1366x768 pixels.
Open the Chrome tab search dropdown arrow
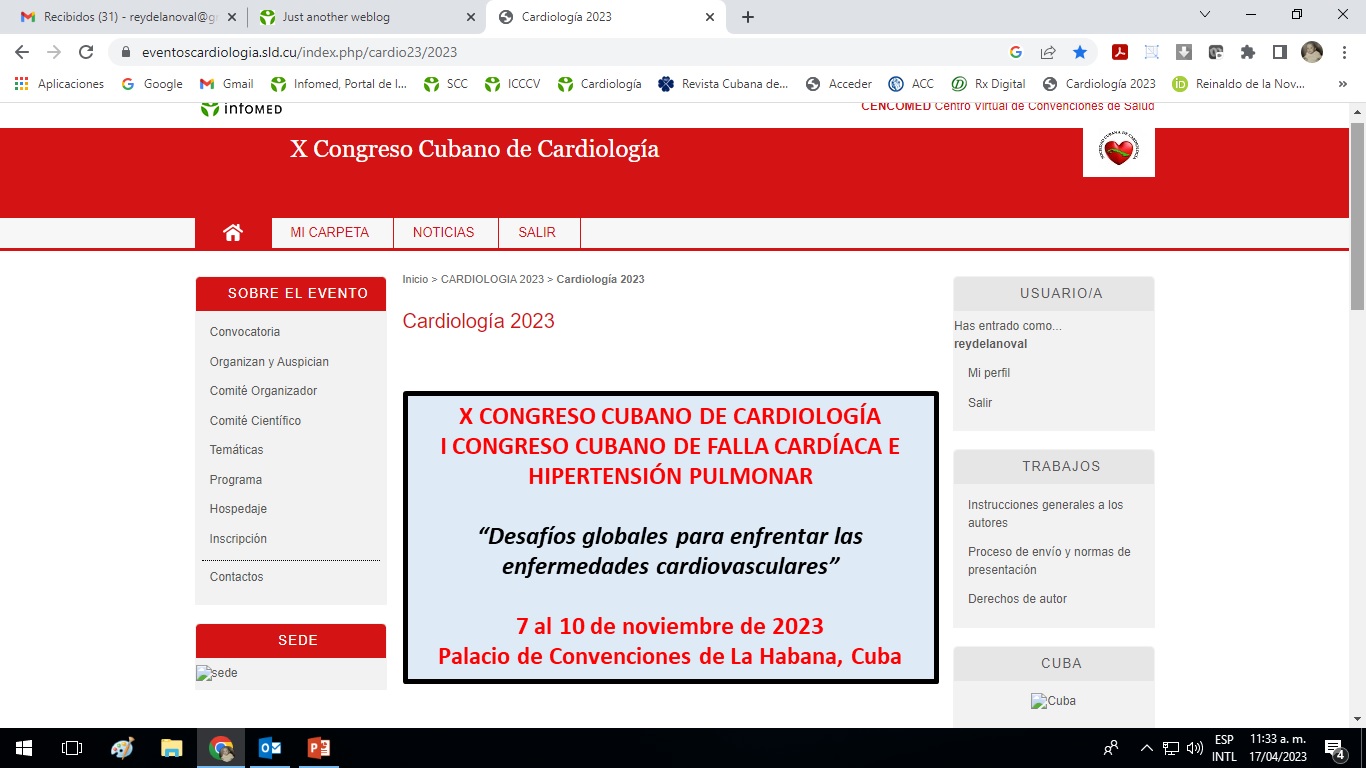pyautogui.click(x=1205, y=15)
